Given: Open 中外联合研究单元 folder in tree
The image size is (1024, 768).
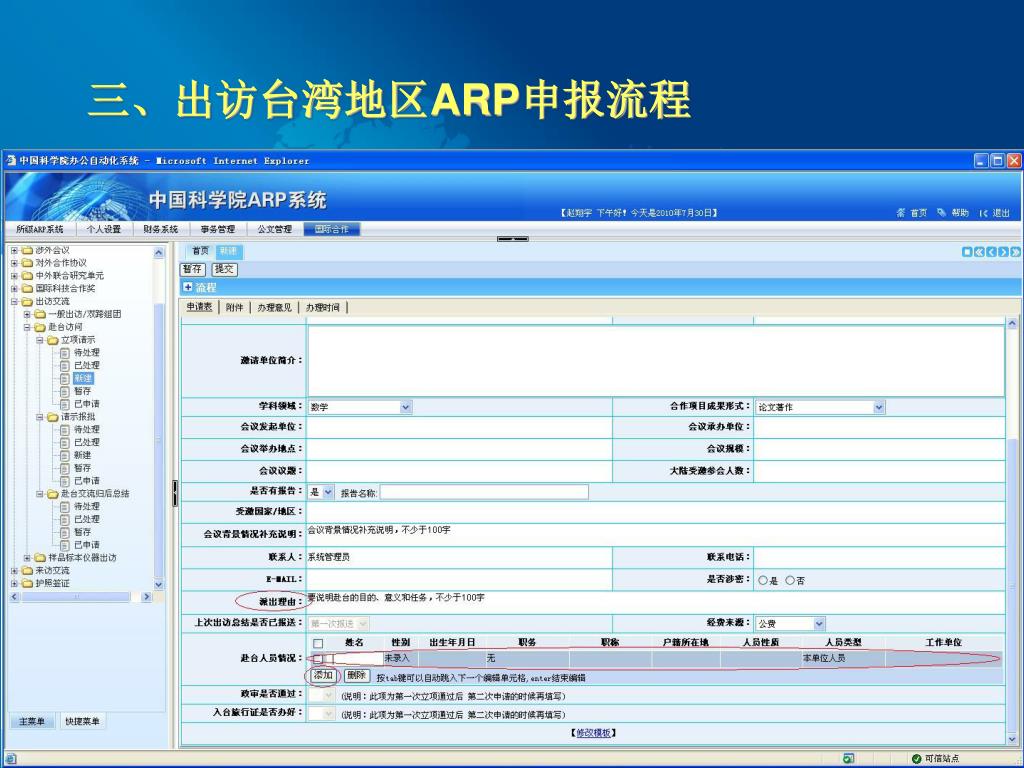Looking at the screenshot, I should tap(69, 276).
